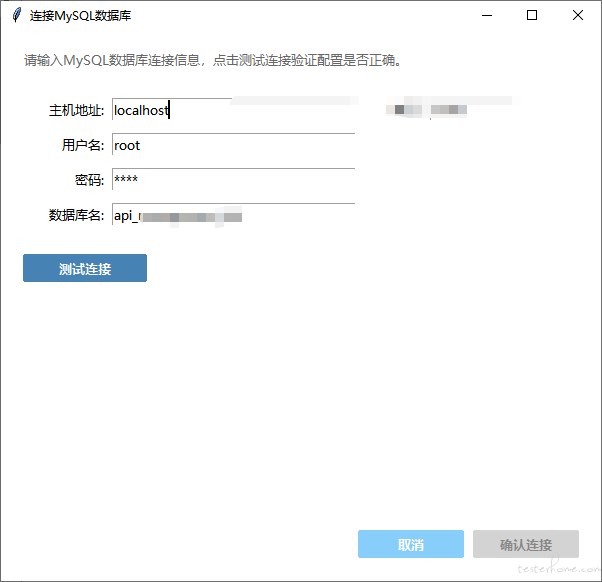Viewport: 602px width, 582px height.
Task: Click the 数据库名 label
Action: click(76, 215)
